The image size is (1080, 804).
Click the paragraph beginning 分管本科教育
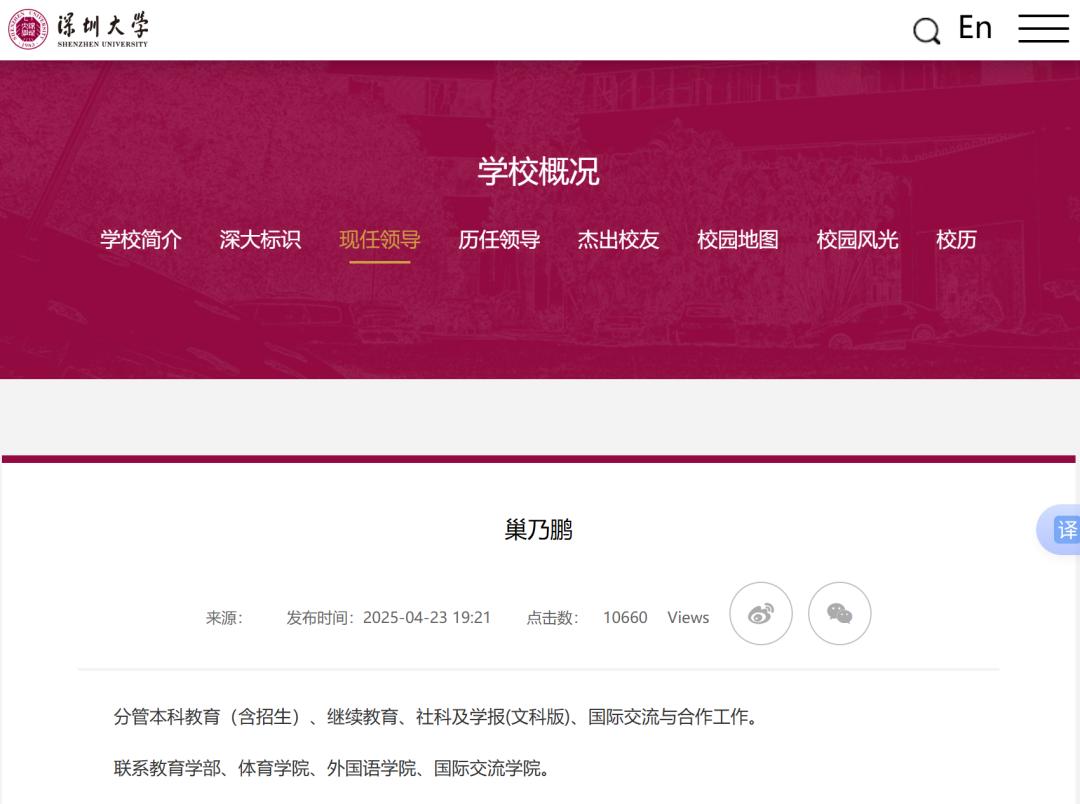[x=436, y=717]
